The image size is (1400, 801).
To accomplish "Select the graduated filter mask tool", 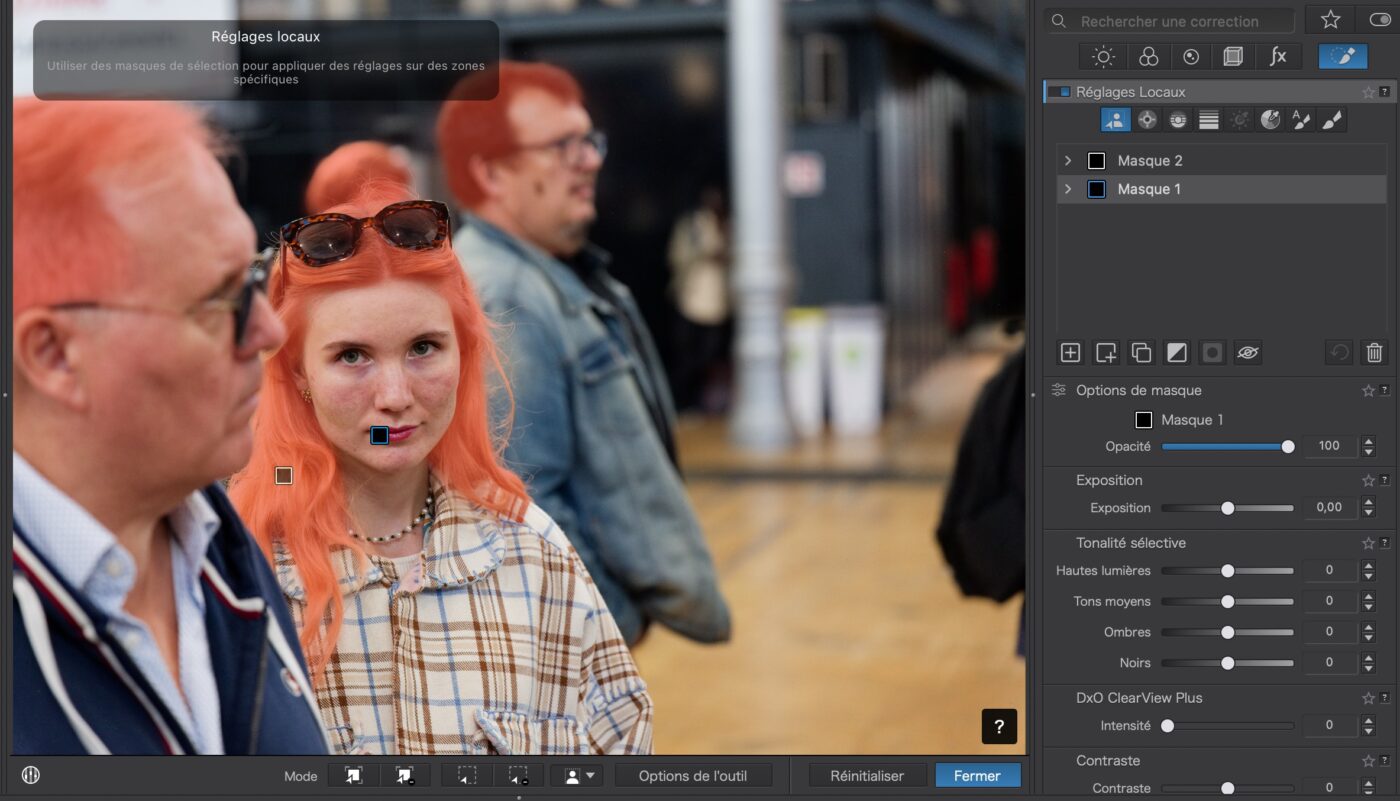I will (1209, 120).
